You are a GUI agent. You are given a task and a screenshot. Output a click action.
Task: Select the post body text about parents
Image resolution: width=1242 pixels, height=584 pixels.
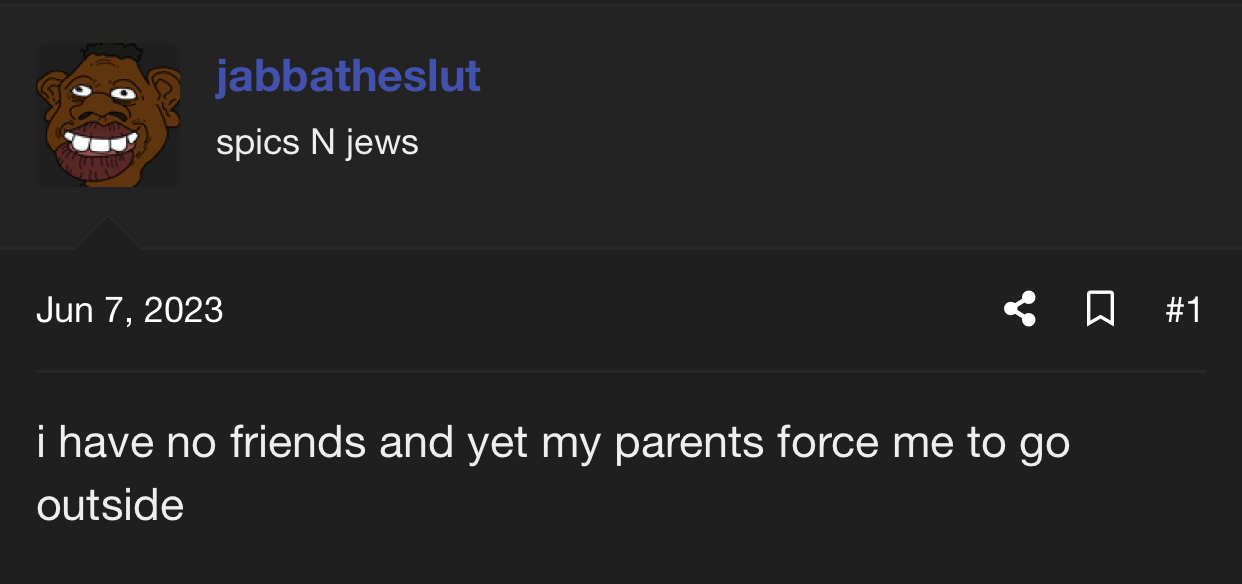click(x=553, y=473)
